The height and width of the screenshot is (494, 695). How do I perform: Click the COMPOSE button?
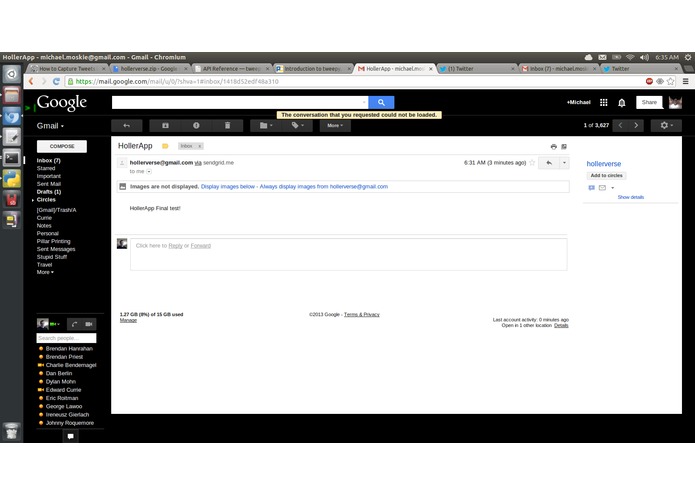pos(62,146)
